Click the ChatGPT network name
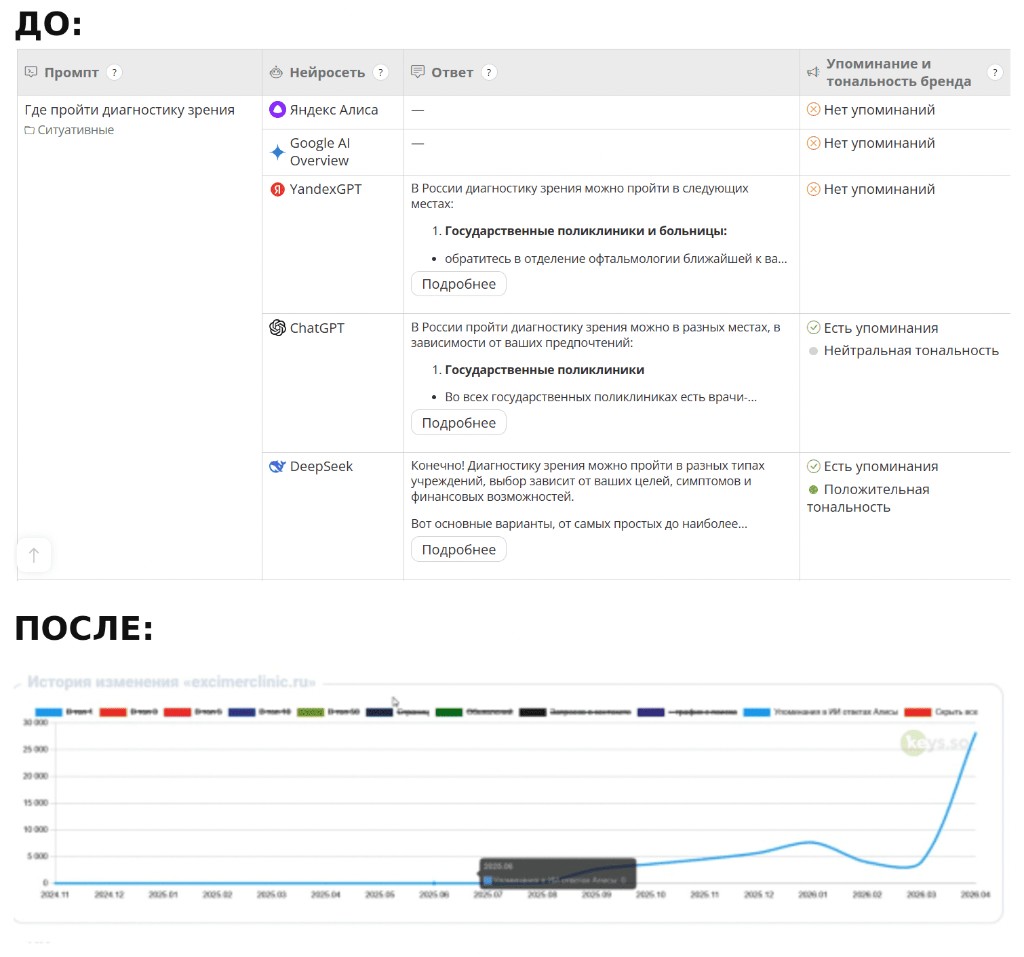This screenshot has height=957, width=1024. pos(317,328)
